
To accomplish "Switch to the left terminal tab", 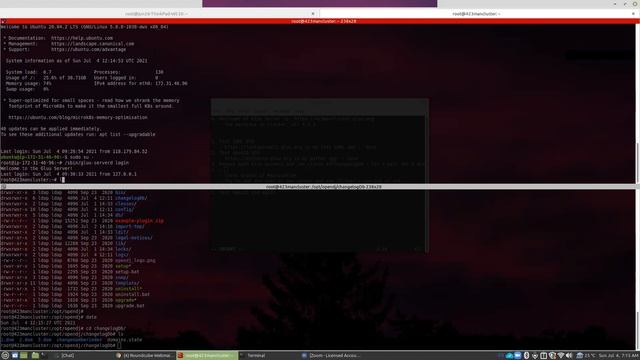I will 160,13.
